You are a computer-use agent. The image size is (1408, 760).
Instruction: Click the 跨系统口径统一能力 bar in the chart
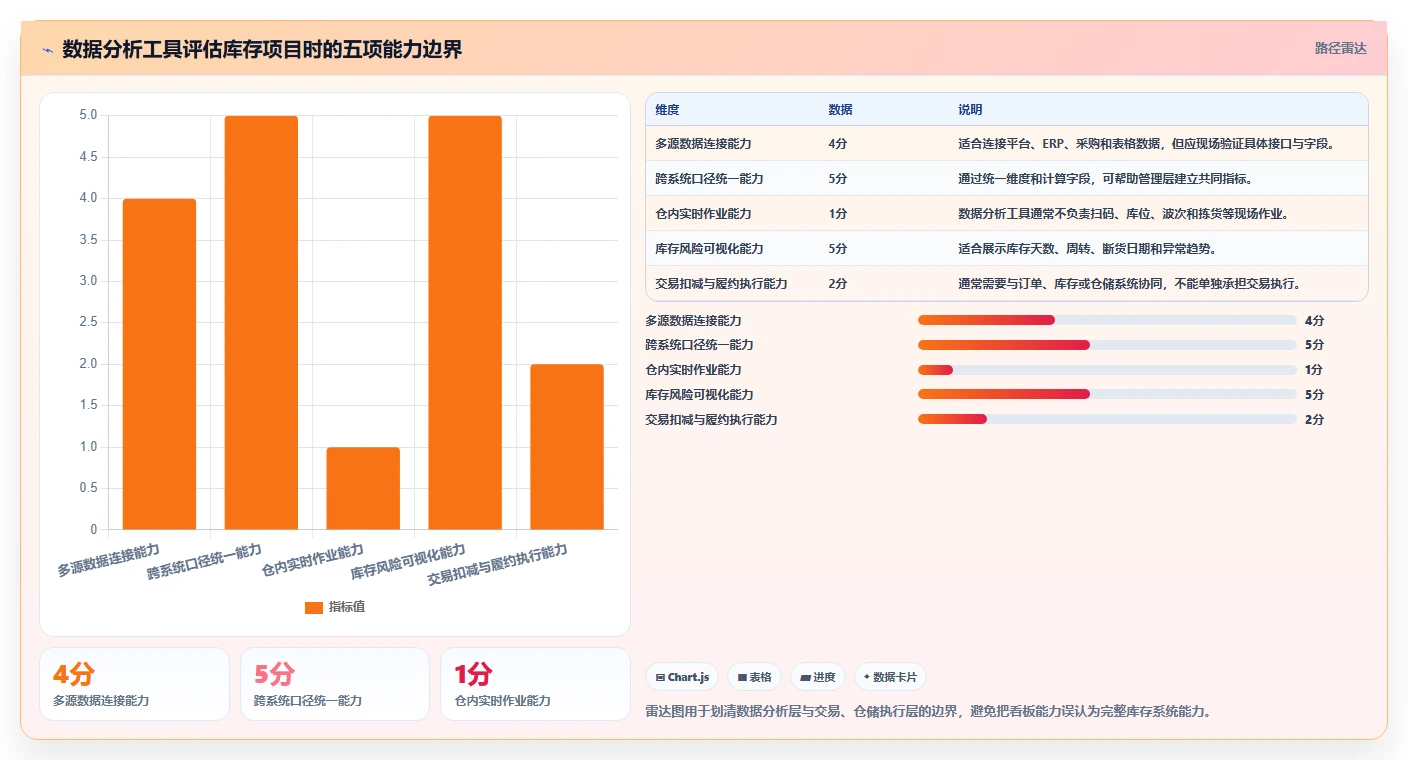(261, 322)
